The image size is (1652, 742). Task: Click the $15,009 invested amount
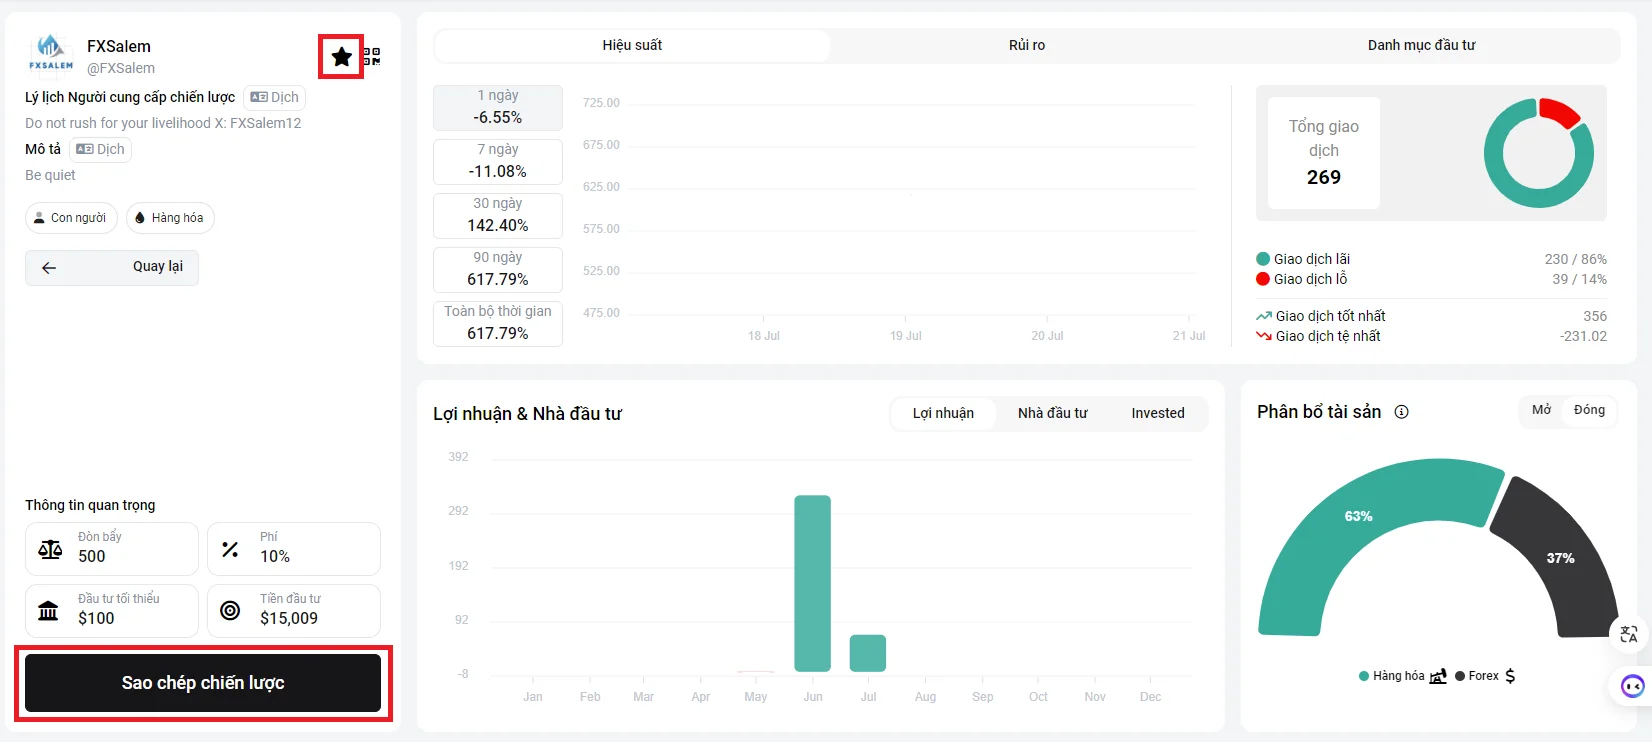(289, 618)
